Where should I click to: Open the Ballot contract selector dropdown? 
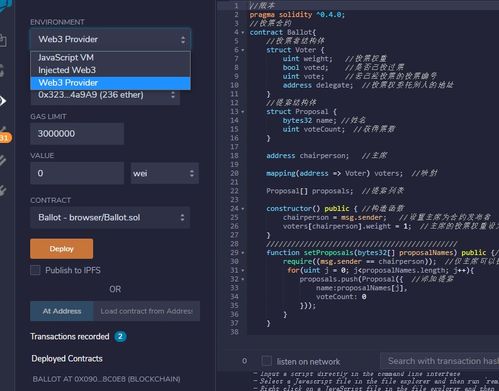coord(110,218)
